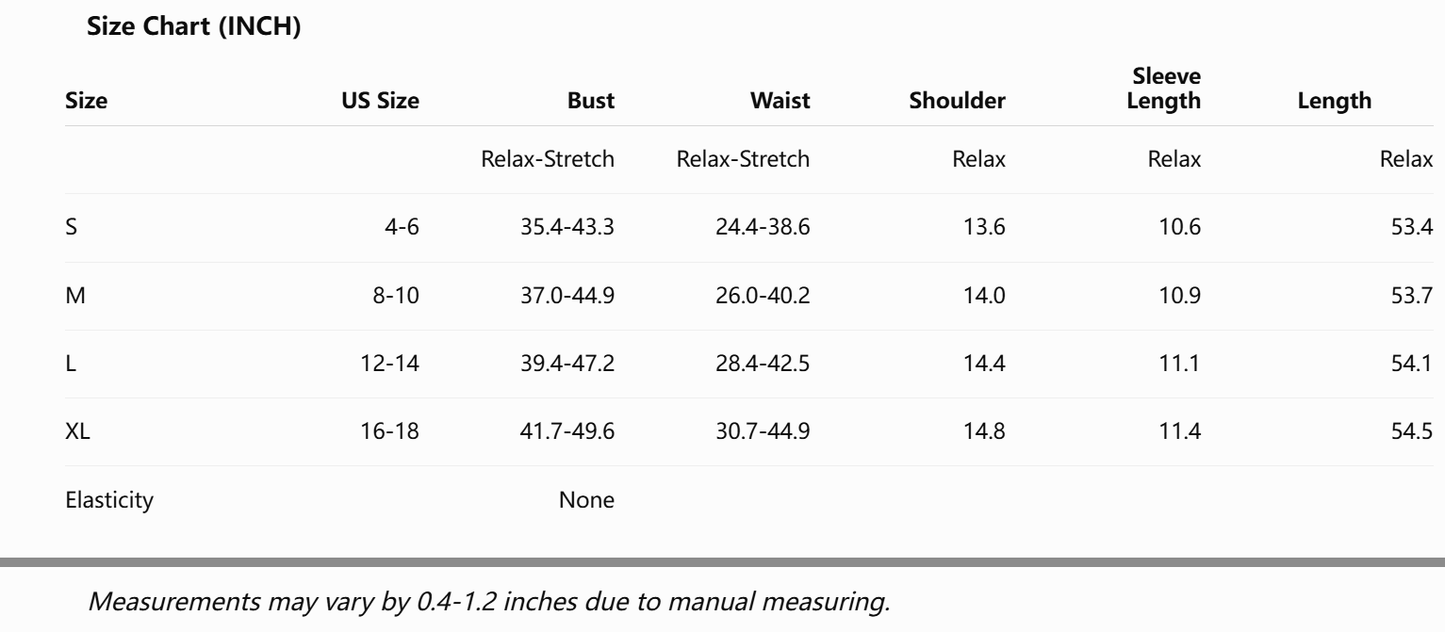The image size is (1445, 632).
Task: Click the Waist column header
Action: click(780, 100)
